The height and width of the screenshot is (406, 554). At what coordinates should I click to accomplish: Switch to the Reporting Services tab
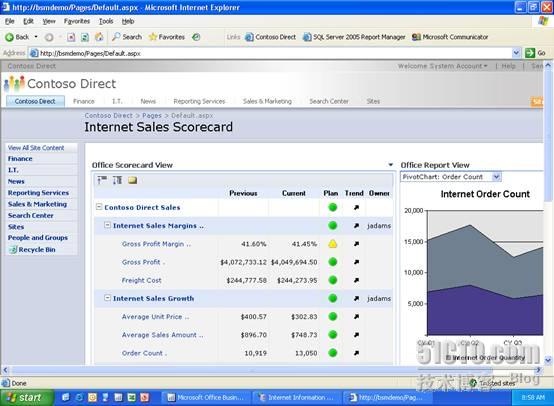[199, 101]
